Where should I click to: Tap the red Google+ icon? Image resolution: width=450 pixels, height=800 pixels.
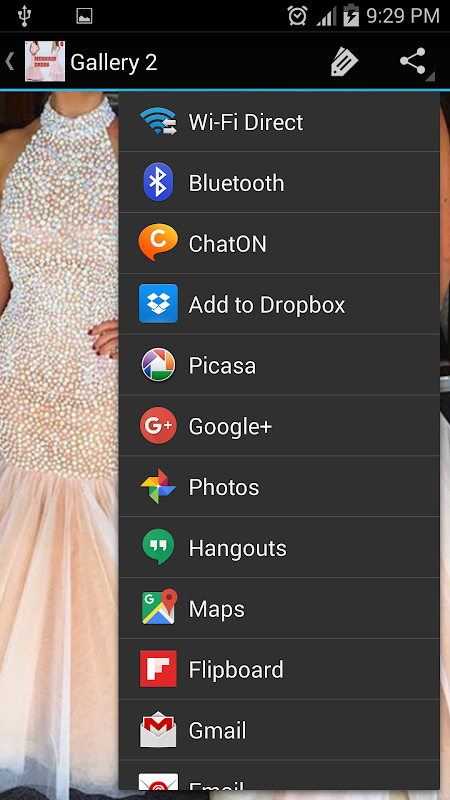(158, 425)
